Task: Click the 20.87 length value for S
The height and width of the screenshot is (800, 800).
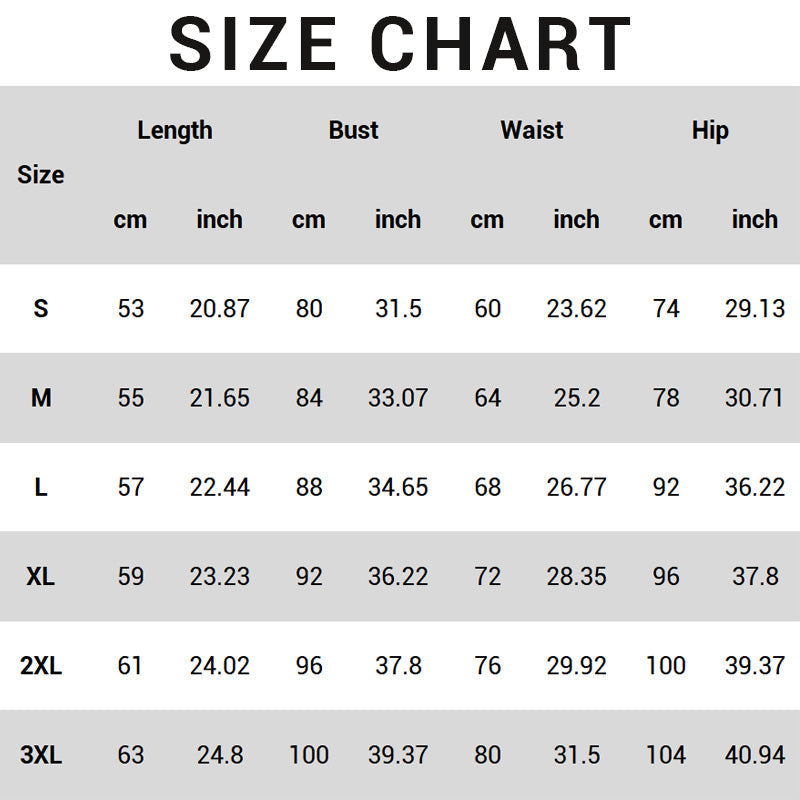Action: pyautogui.click(x=220, y=309)
